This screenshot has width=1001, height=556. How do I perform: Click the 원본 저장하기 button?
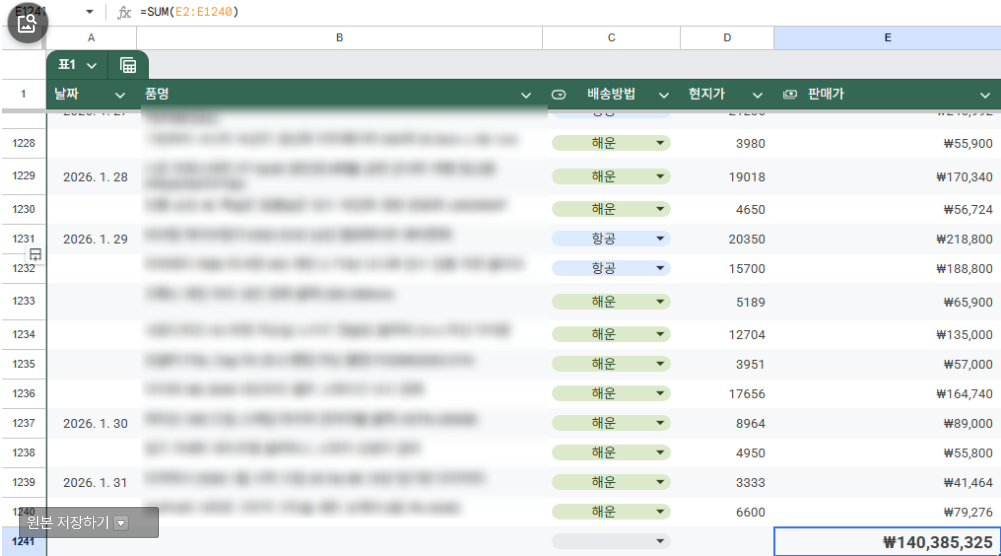click(78, 522)
